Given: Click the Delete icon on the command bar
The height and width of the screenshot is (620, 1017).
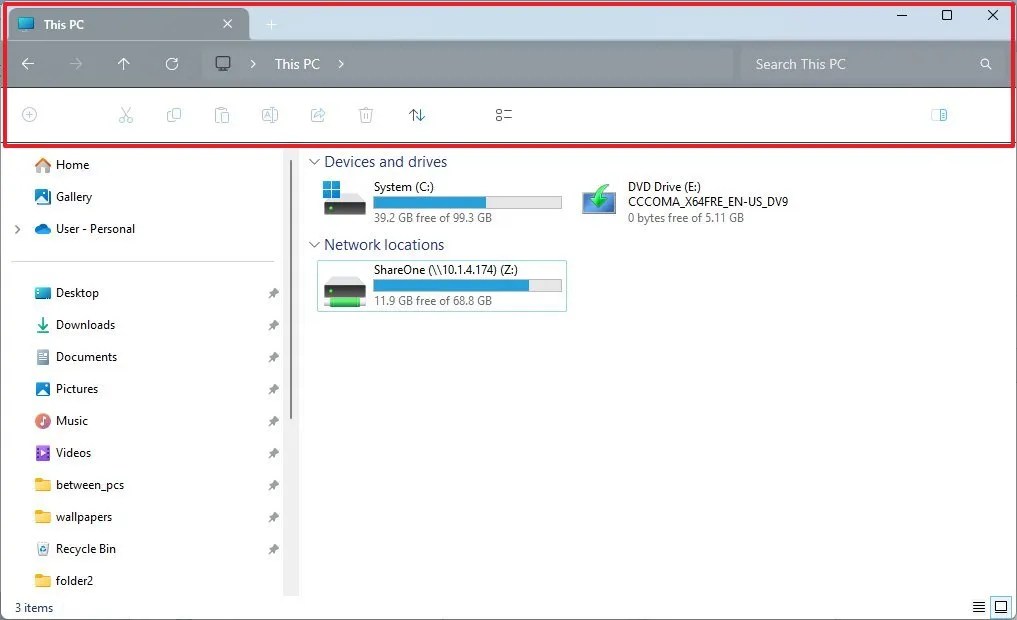Looking at the screenshot, I should click(366, 115).
